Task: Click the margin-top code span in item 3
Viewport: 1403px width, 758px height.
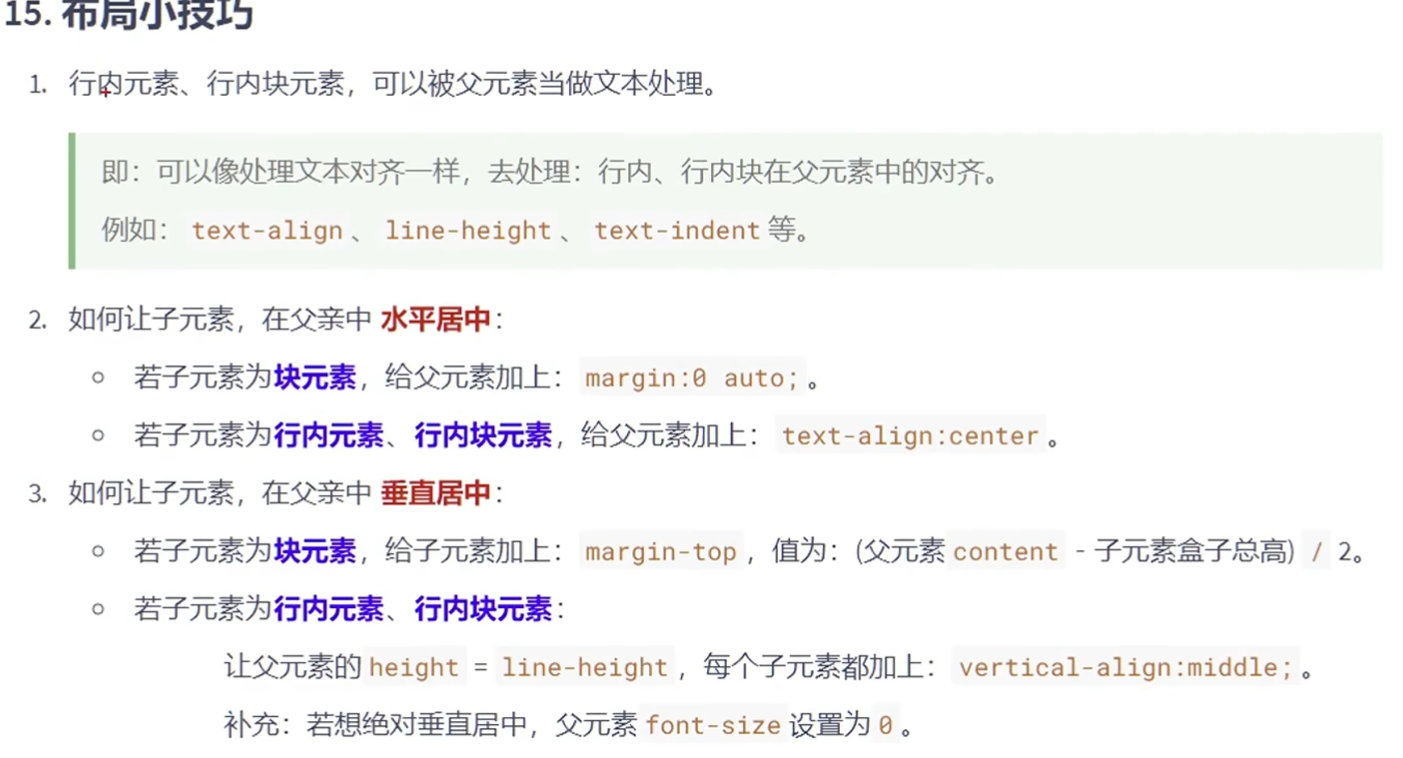Action: (x=661, y=551)
